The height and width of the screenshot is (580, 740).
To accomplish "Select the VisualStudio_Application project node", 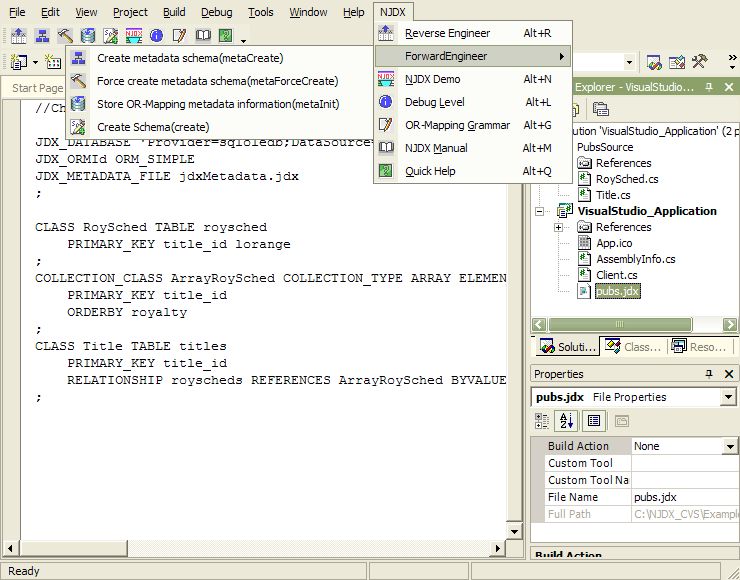I will tap(647, 211).
